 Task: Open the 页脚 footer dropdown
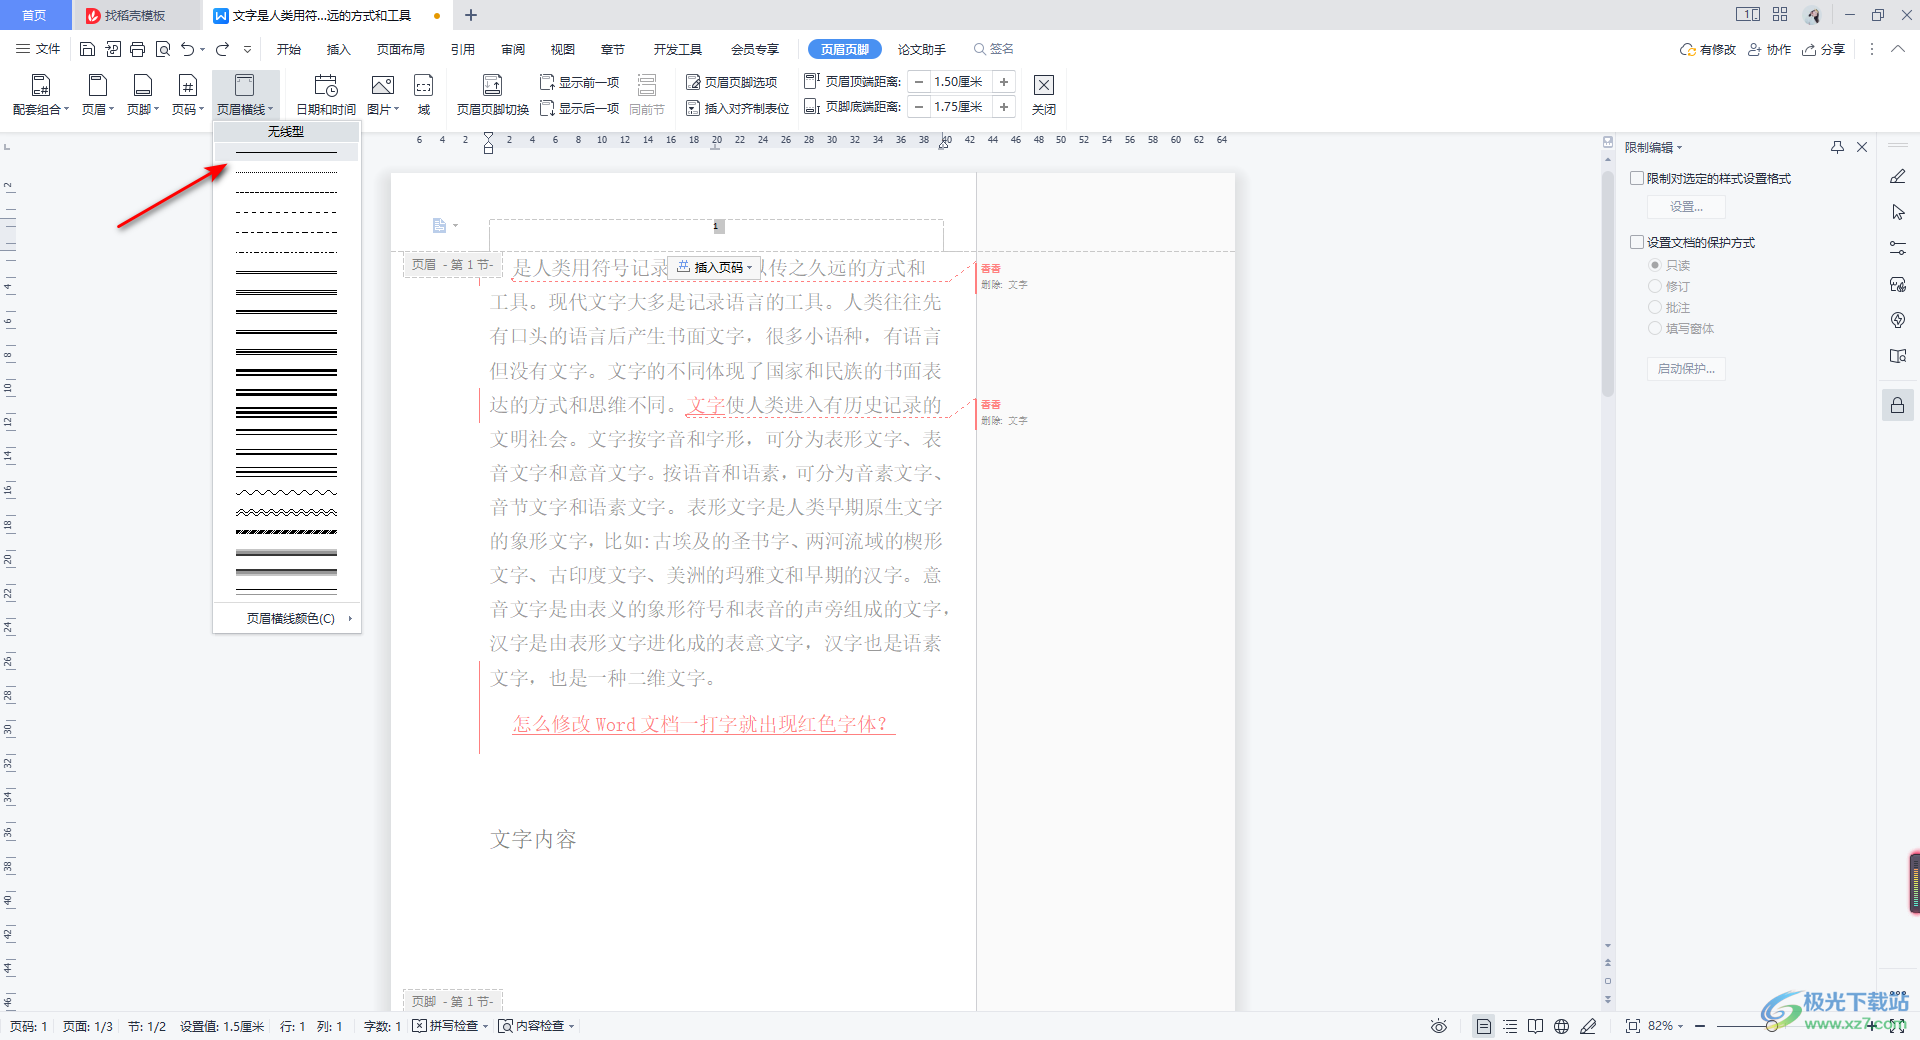pyautogui.click(x=143, y=95)
